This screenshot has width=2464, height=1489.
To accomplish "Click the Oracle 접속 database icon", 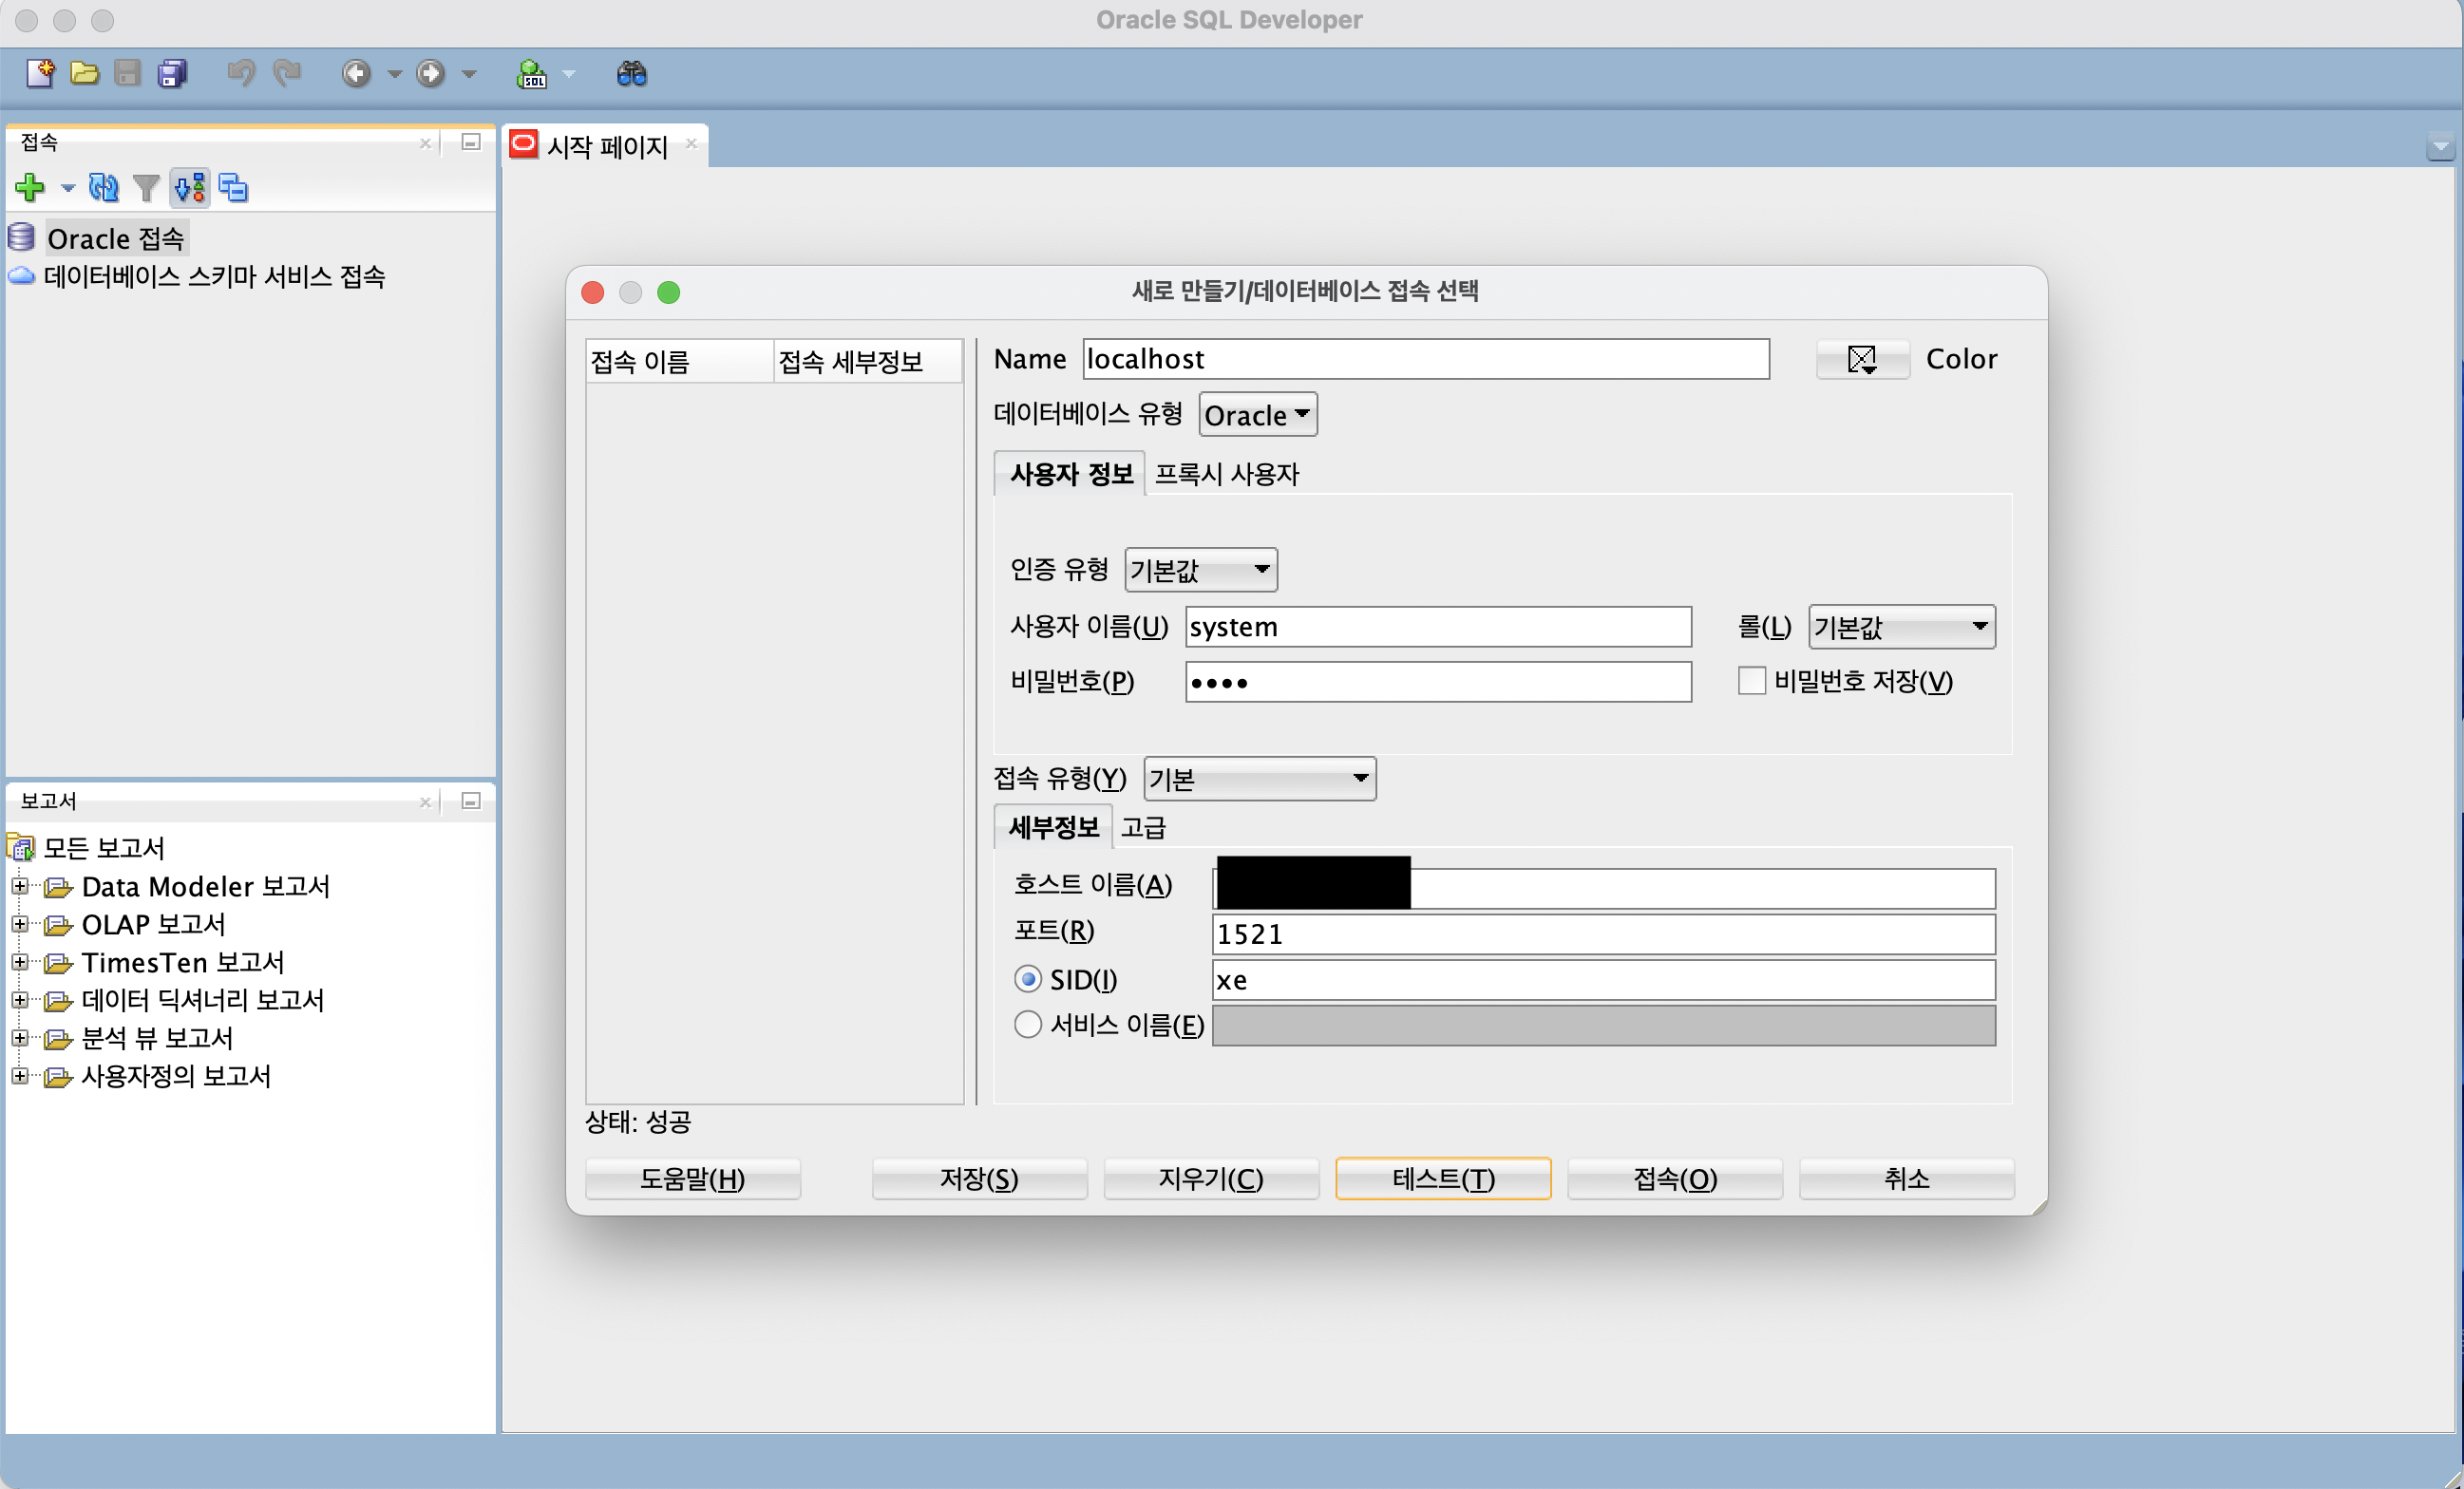I will (x=21, y=237).
